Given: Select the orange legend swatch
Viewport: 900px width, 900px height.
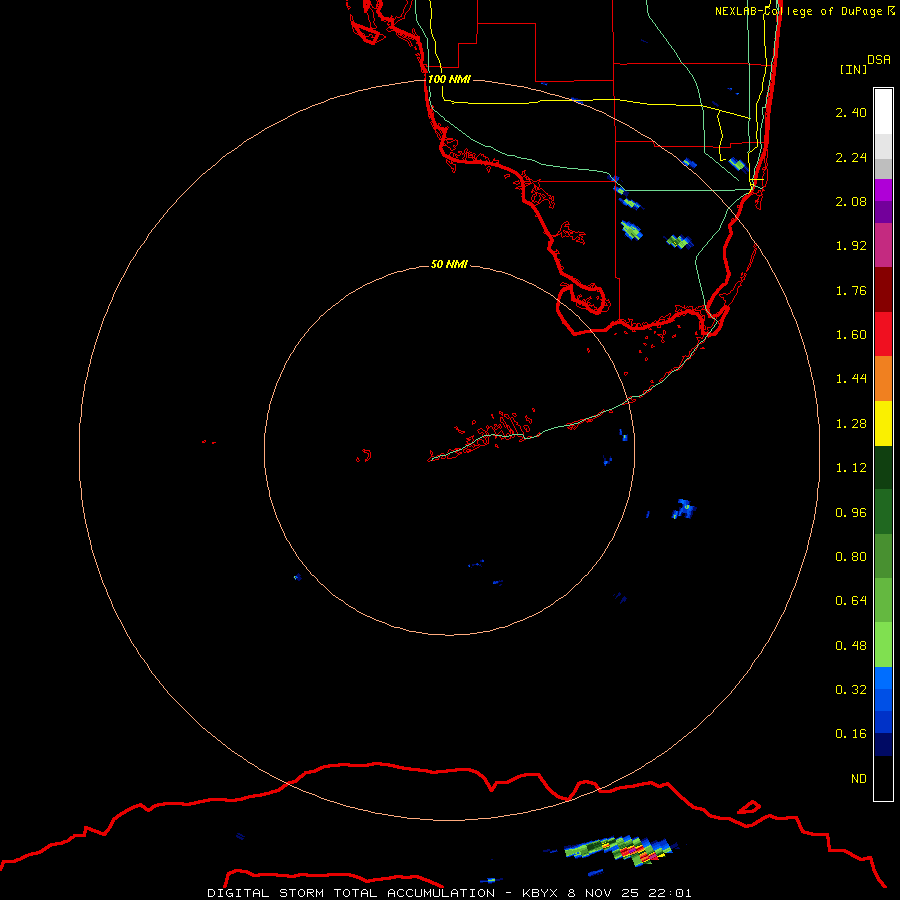Looking at the screenshot, I should click(883, 379).
